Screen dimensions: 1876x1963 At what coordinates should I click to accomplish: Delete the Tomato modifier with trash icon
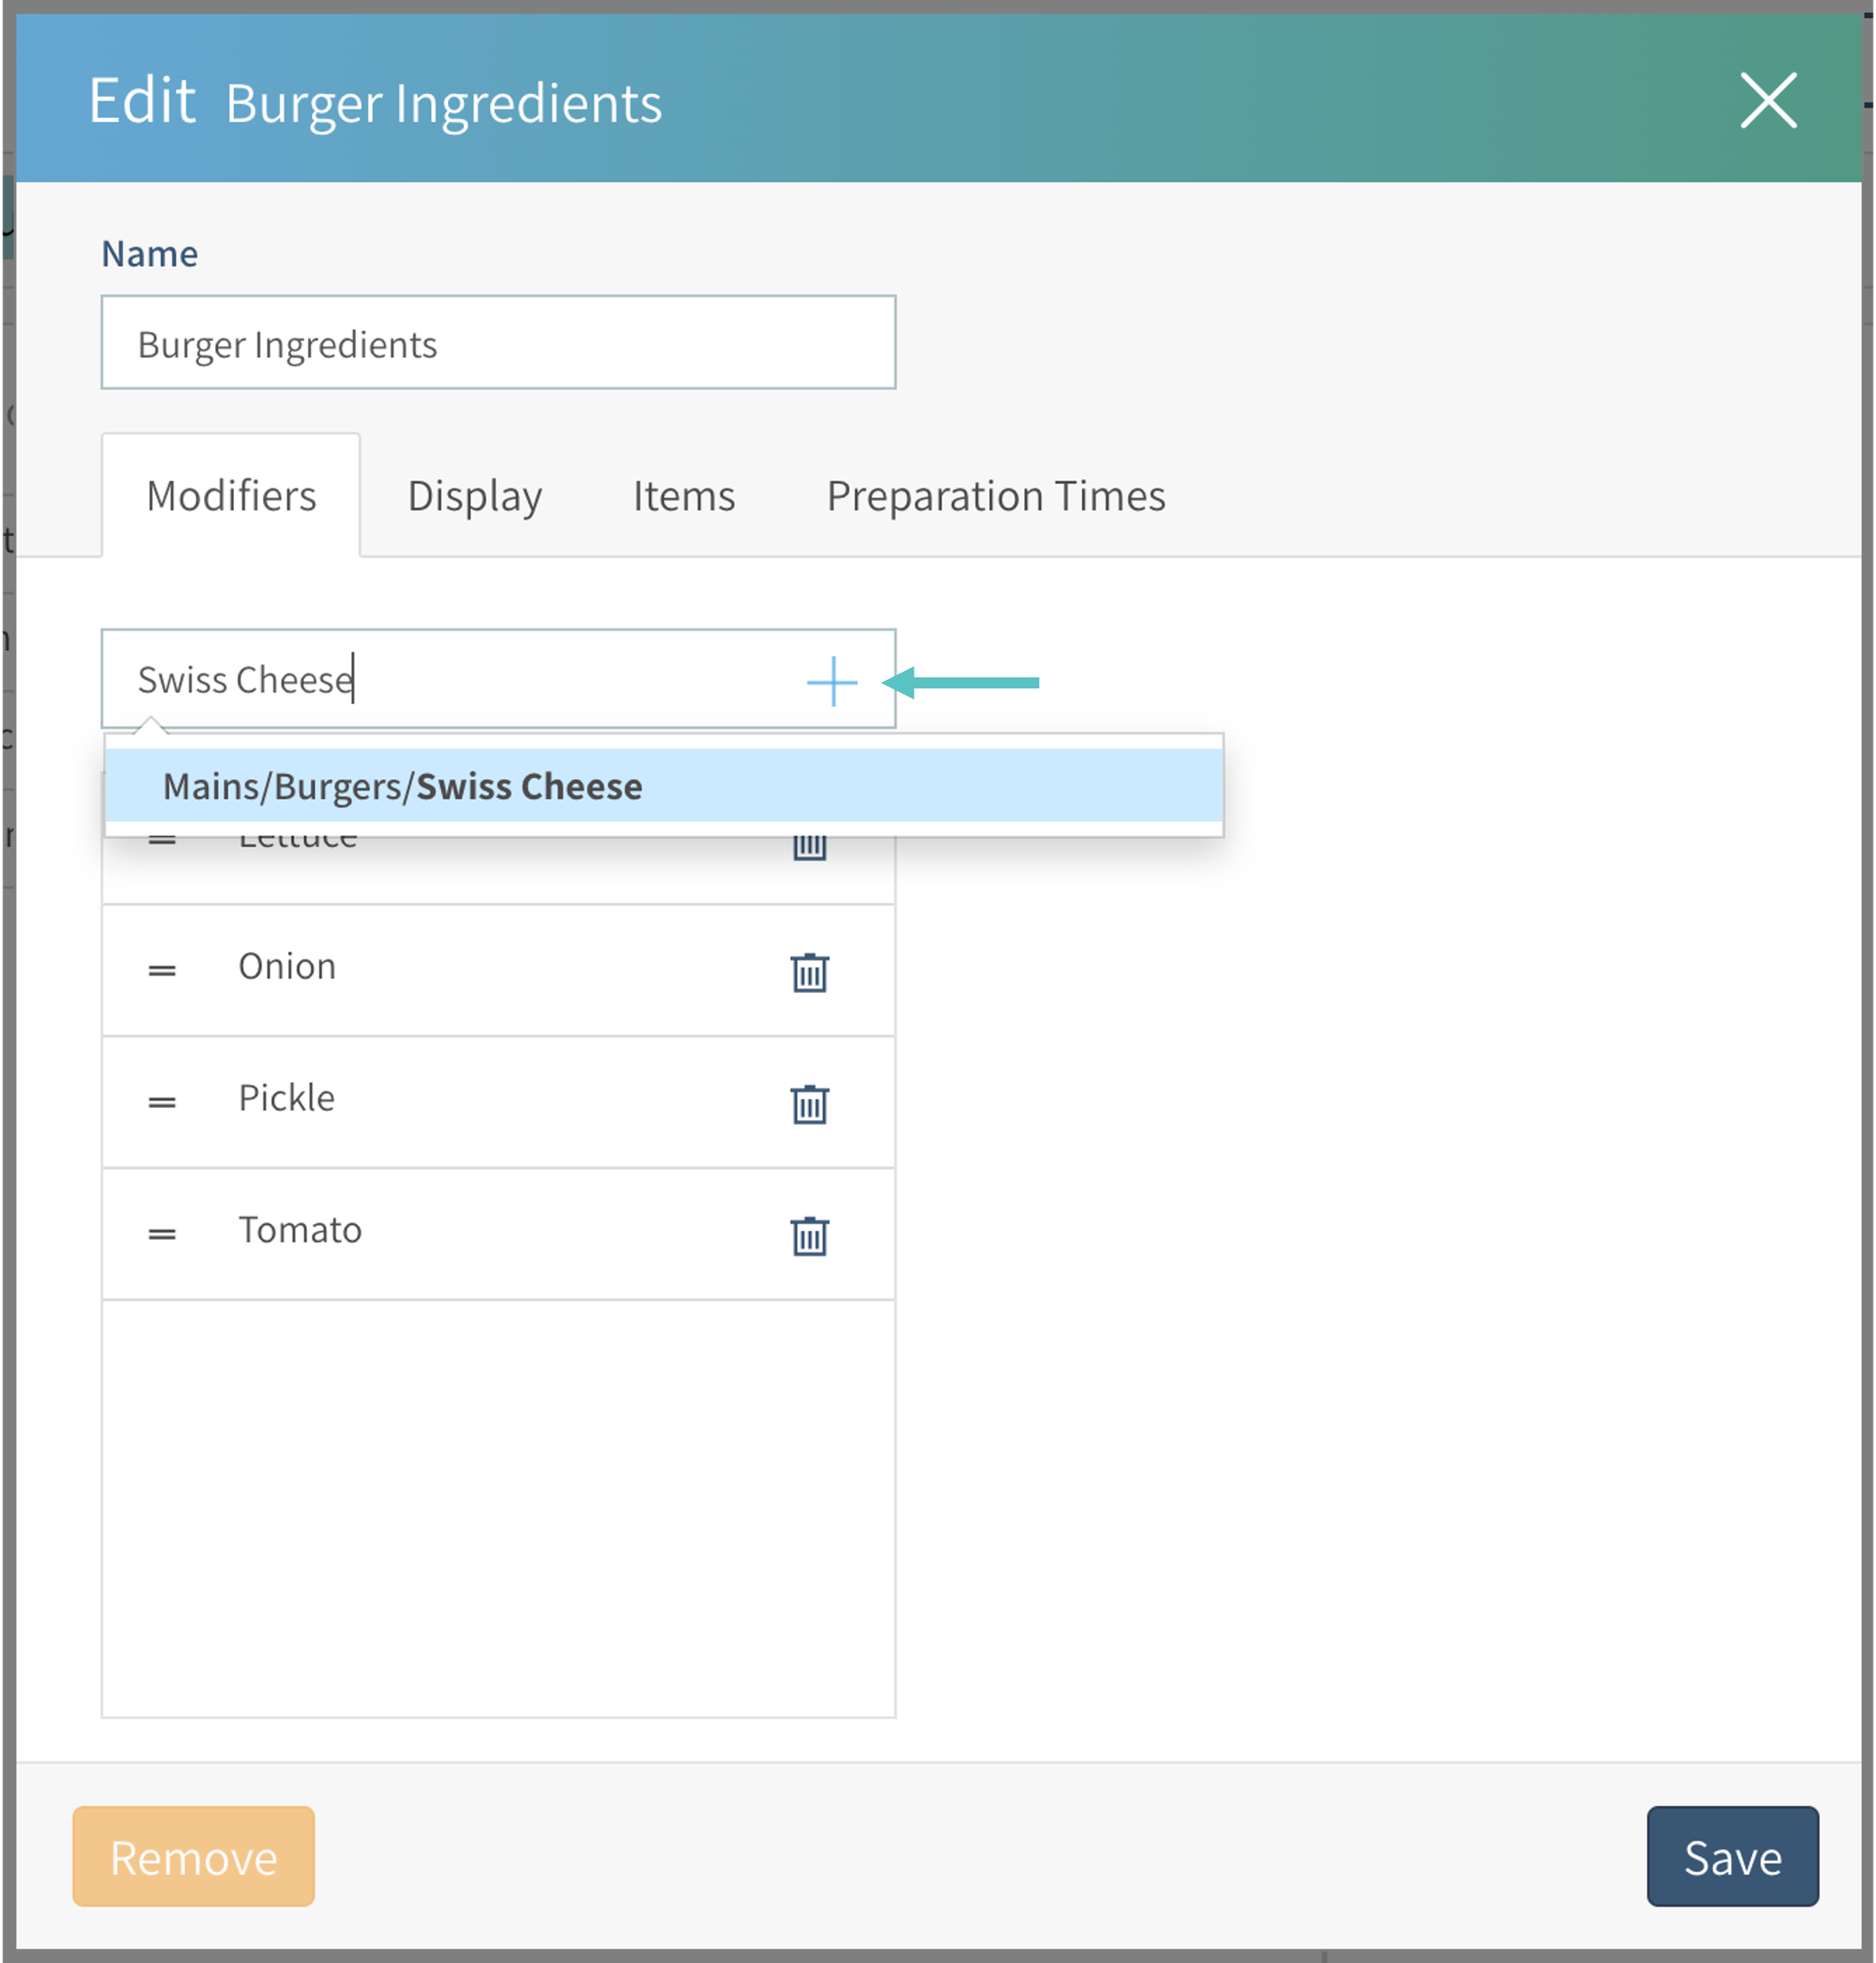pos(809,1235)
